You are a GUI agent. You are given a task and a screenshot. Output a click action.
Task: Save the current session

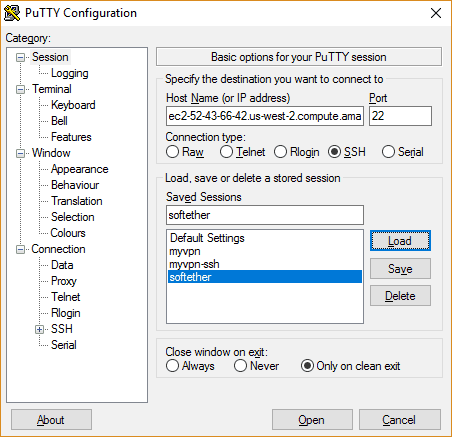[x=400, y=269]
